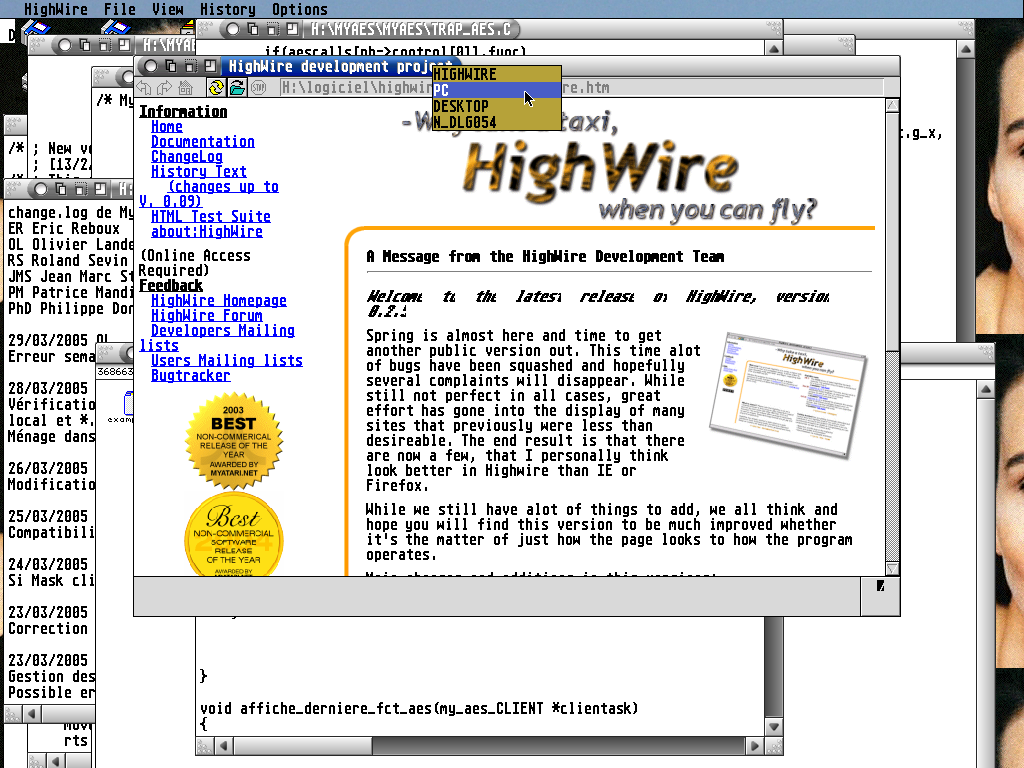Visit the HighWire Homepage link
This screenshot has height=768, width=1024.
[219, 300]
